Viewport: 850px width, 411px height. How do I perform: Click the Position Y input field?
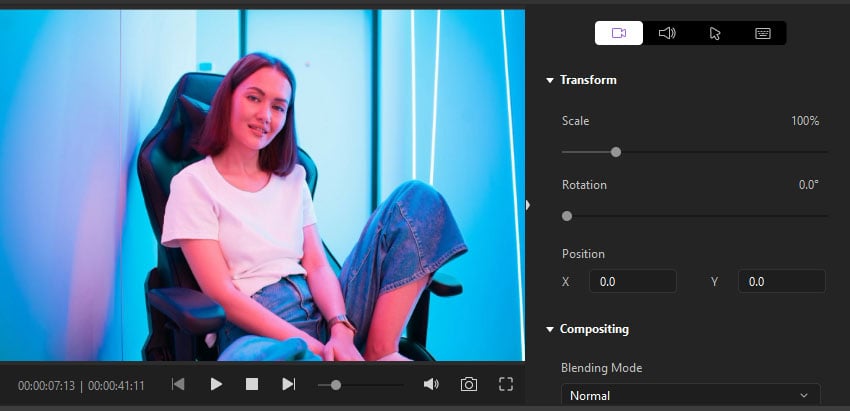(781, 282)
